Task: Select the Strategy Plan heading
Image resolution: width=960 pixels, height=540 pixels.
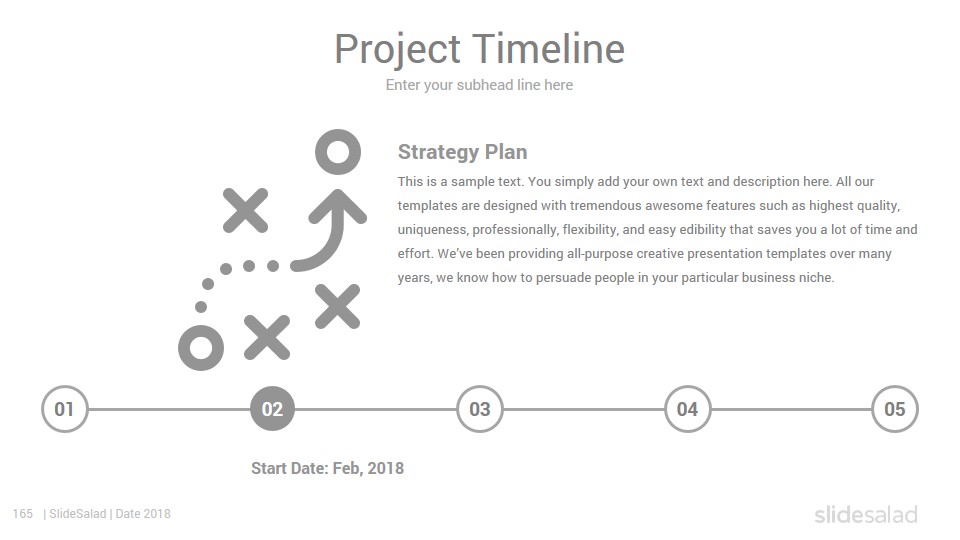Action: [462, 152]
